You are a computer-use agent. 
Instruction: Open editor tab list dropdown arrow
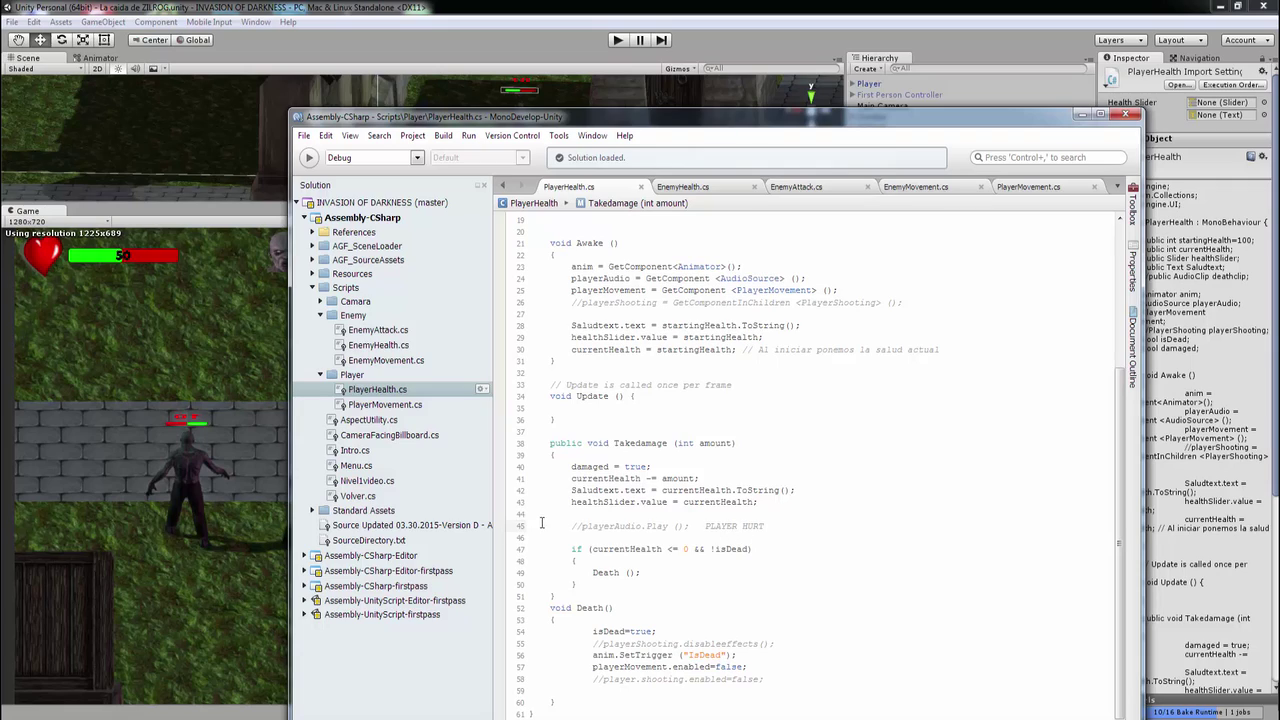[x=1117, y=187]
